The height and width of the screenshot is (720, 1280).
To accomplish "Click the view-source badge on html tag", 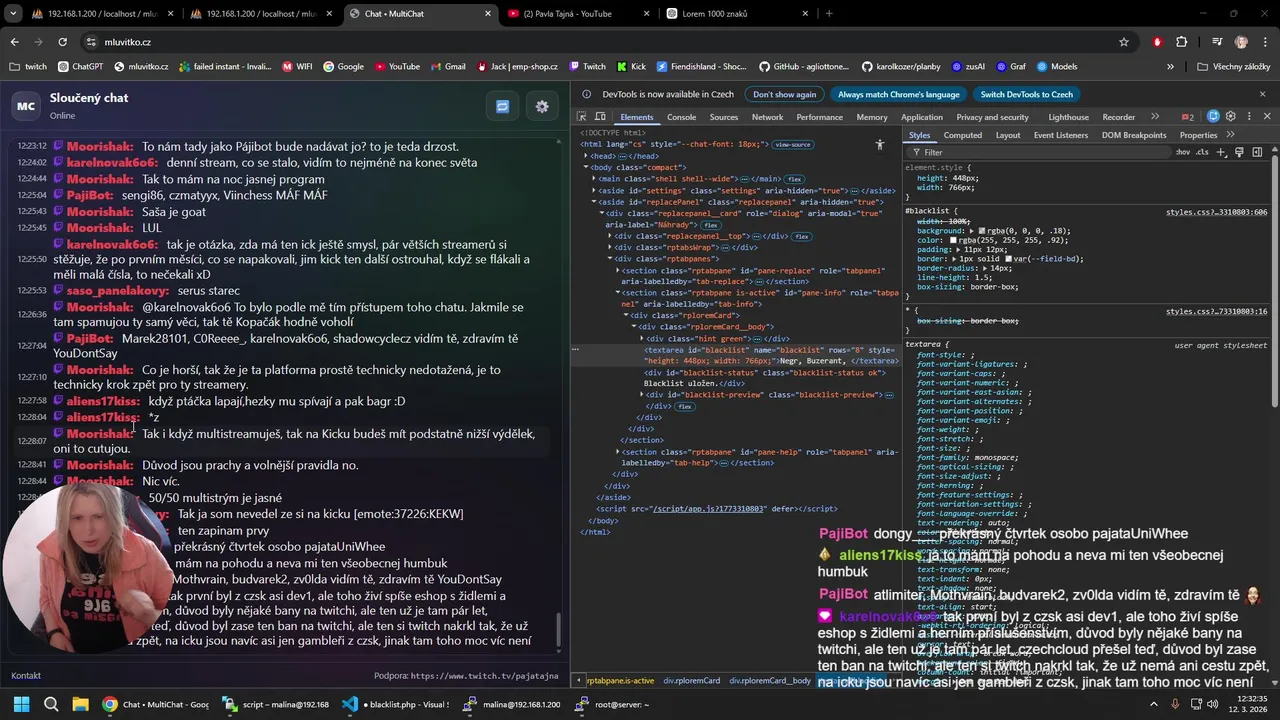I will point(792,145).
